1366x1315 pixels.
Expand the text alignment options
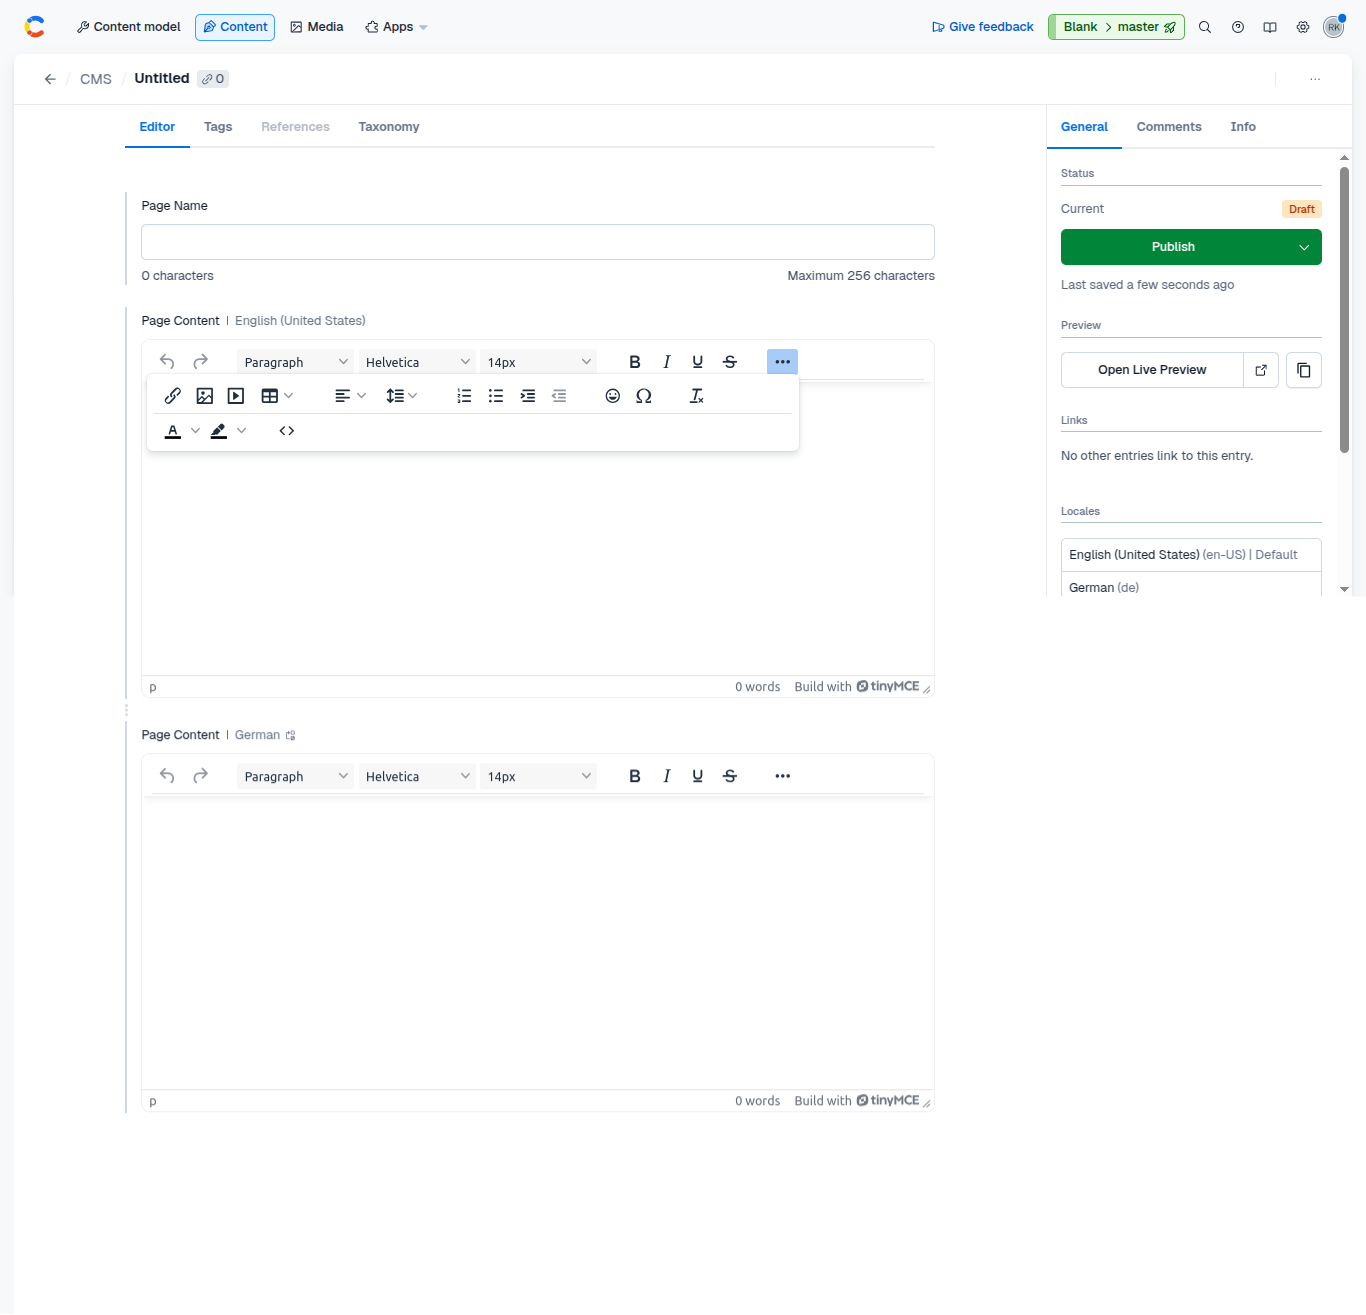349,395
